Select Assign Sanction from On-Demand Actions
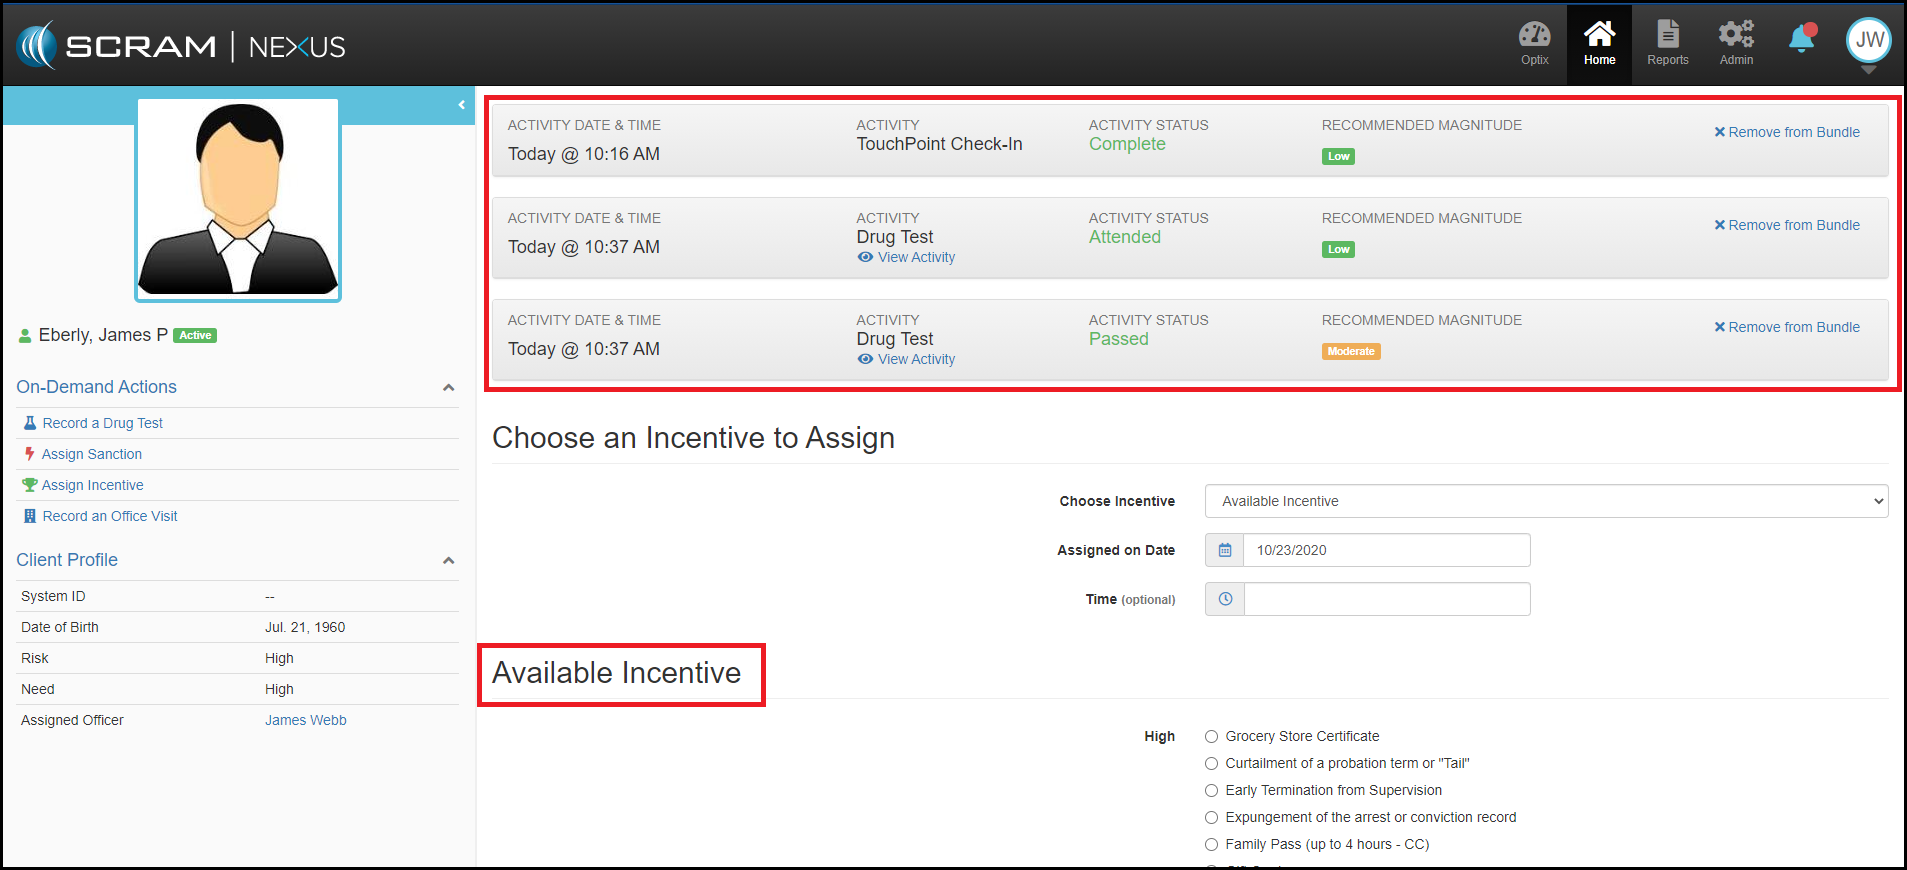Screen dimensions: 1907x870 pos(92,454)
